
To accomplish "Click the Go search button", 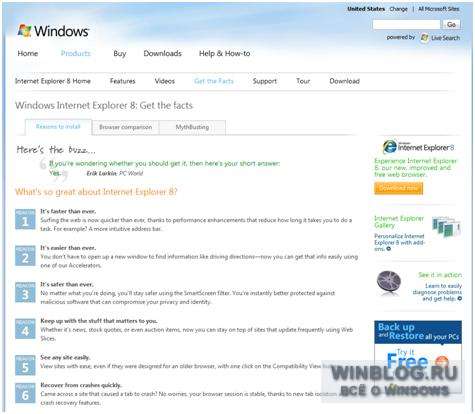I will point(451,24).
